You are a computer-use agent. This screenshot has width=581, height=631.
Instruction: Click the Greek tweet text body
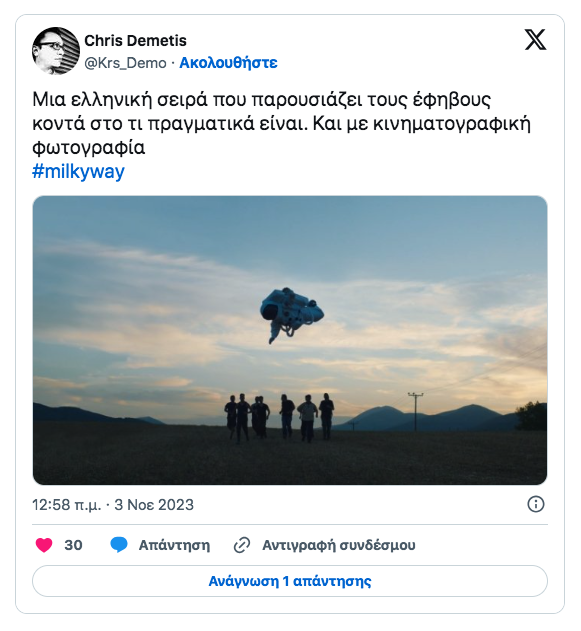tap(282, 123)
